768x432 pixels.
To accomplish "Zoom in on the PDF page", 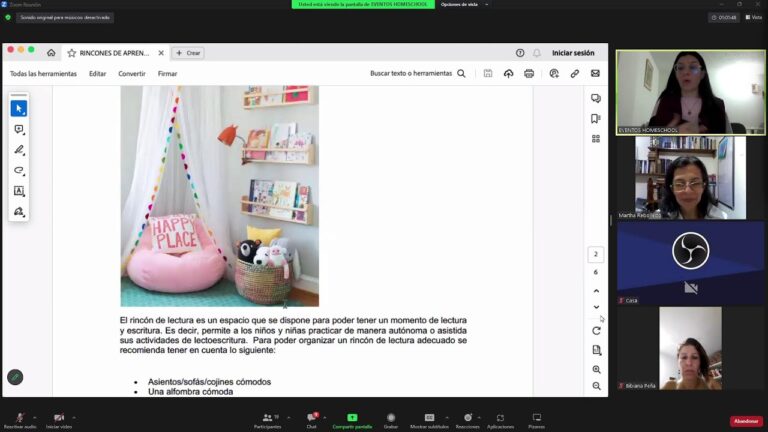I will pos(596,369).
